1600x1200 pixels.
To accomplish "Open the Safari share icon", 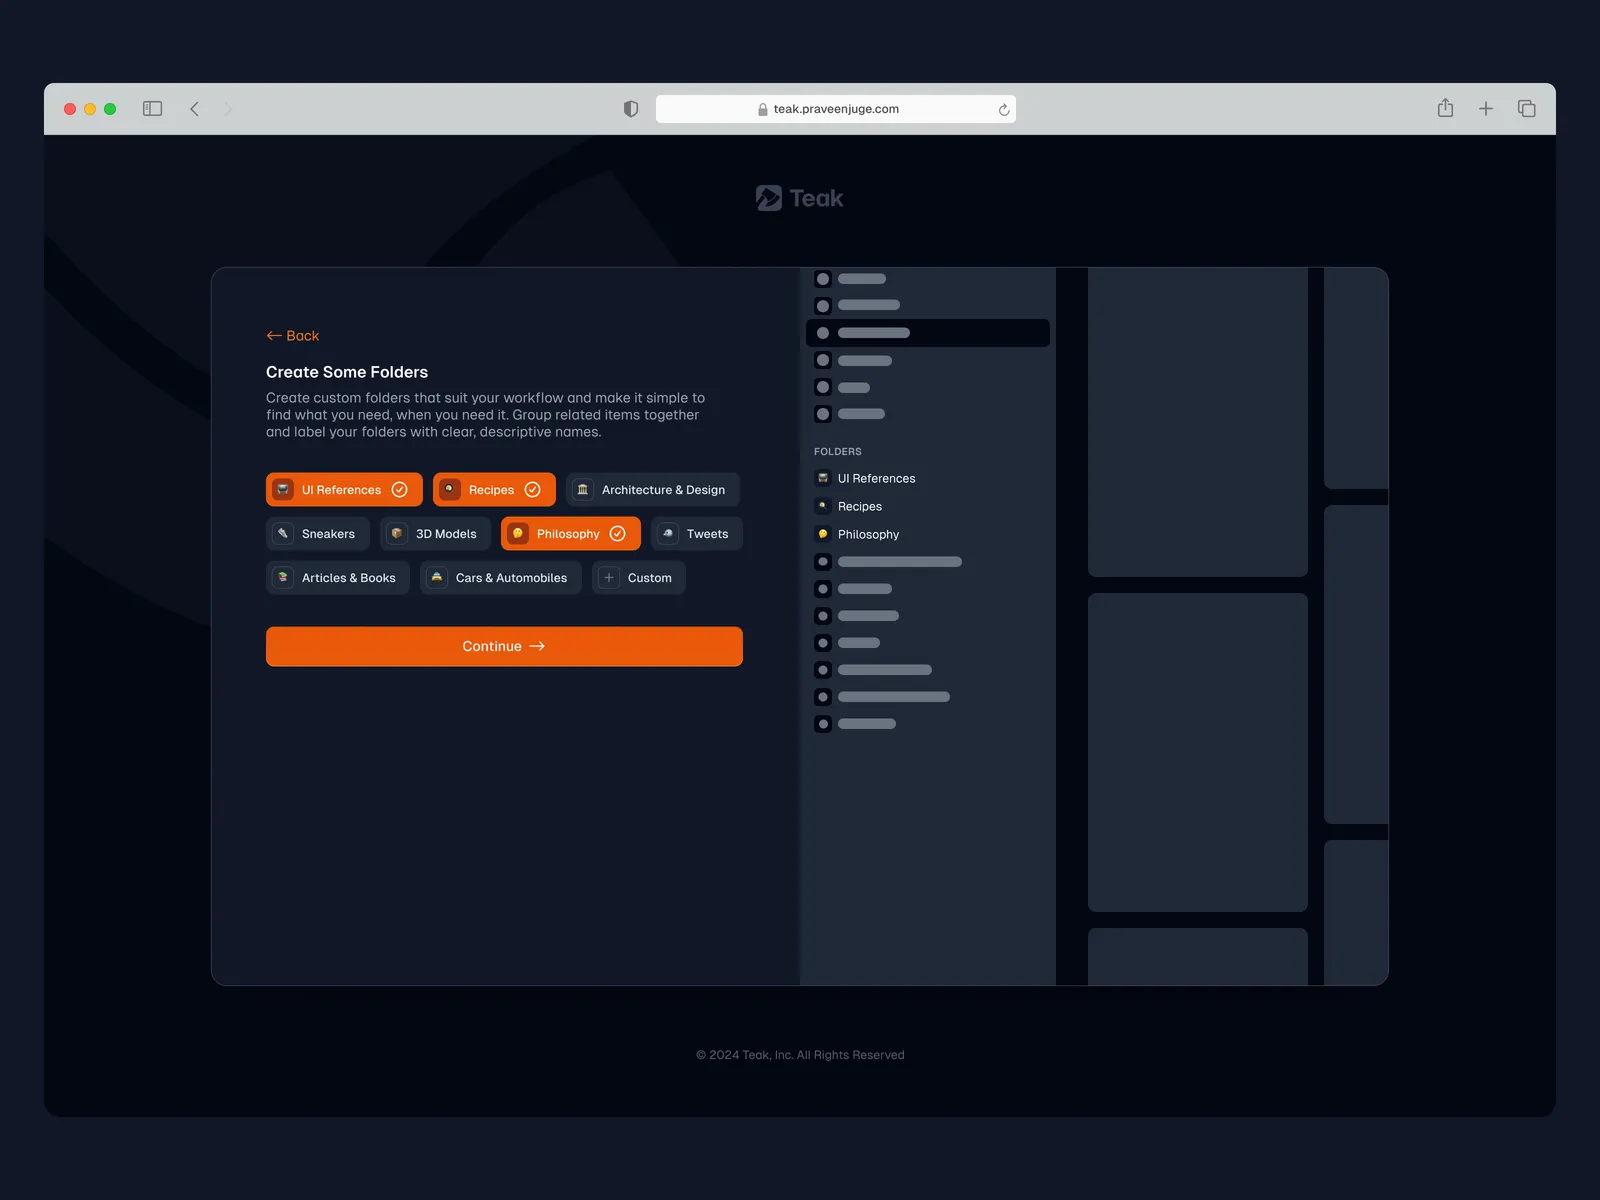I will (1445, 108).
